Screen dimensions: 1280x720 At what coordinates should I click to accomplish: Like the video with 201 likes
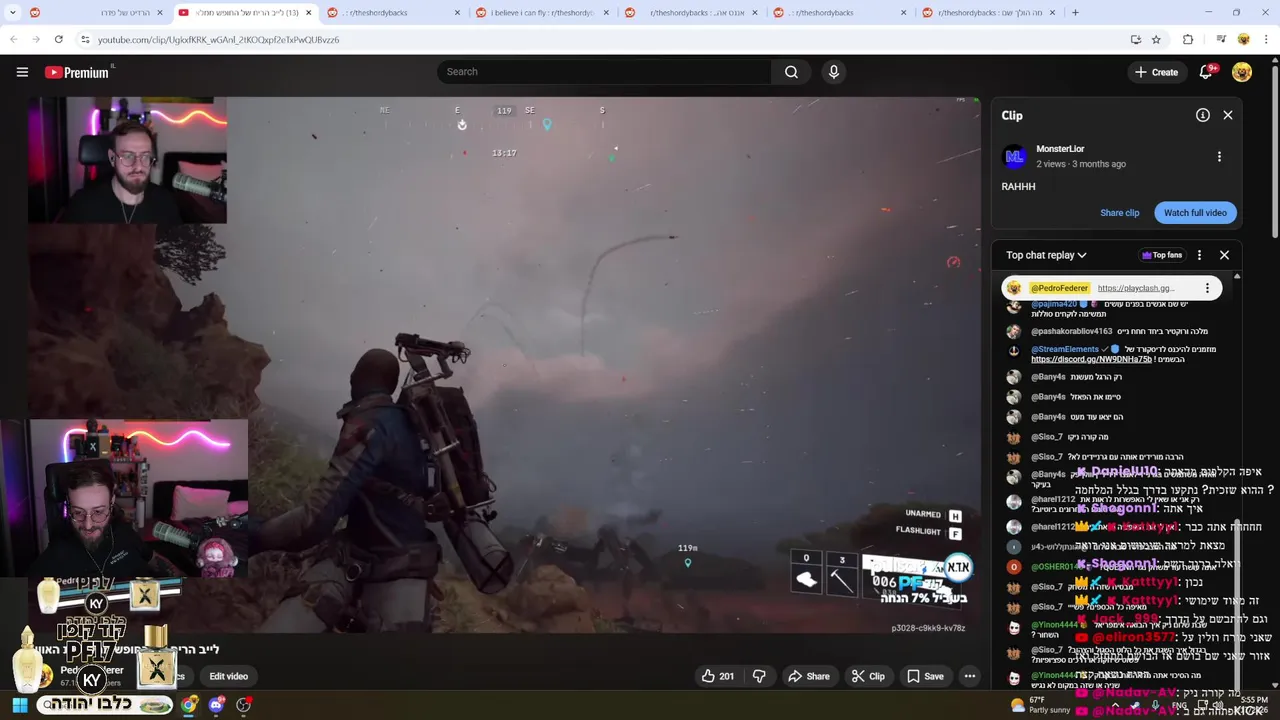click(718, 676)
